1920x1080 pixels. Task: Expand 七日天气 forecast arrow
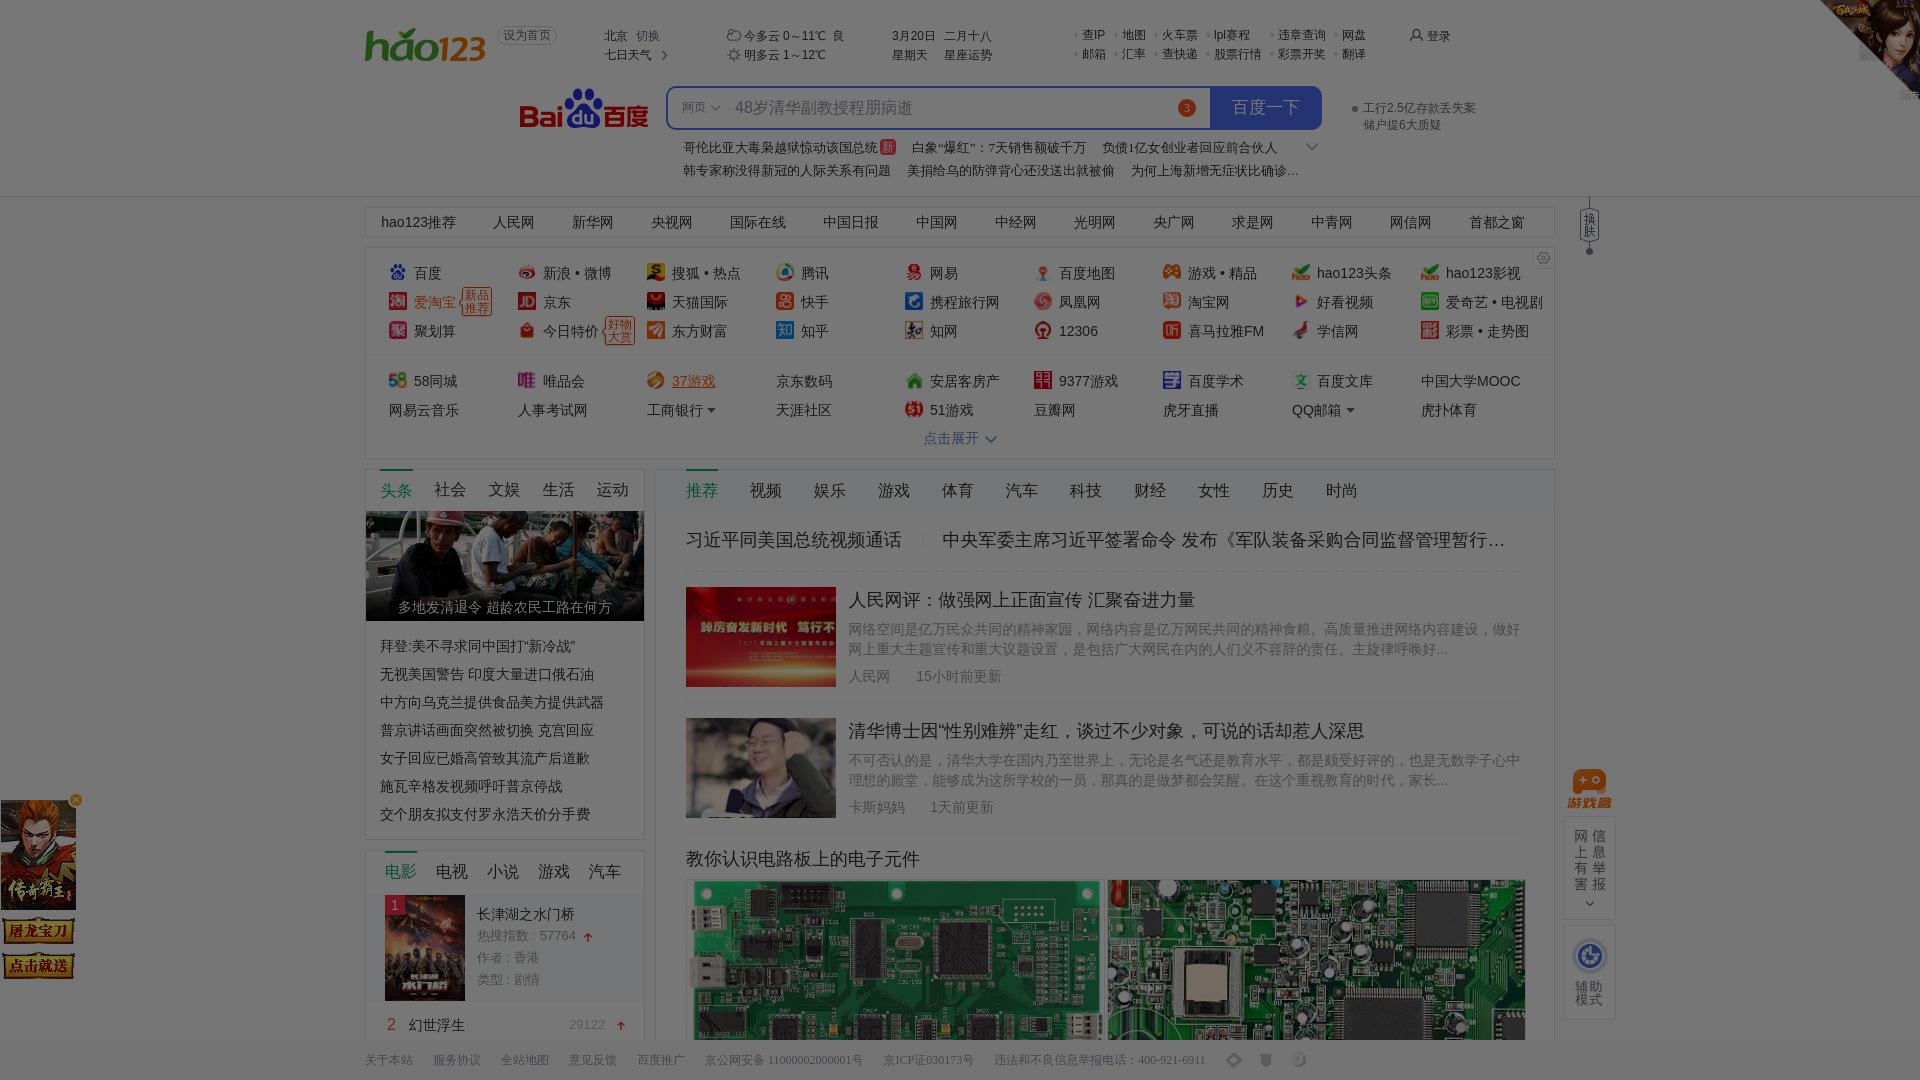(665, 55)
